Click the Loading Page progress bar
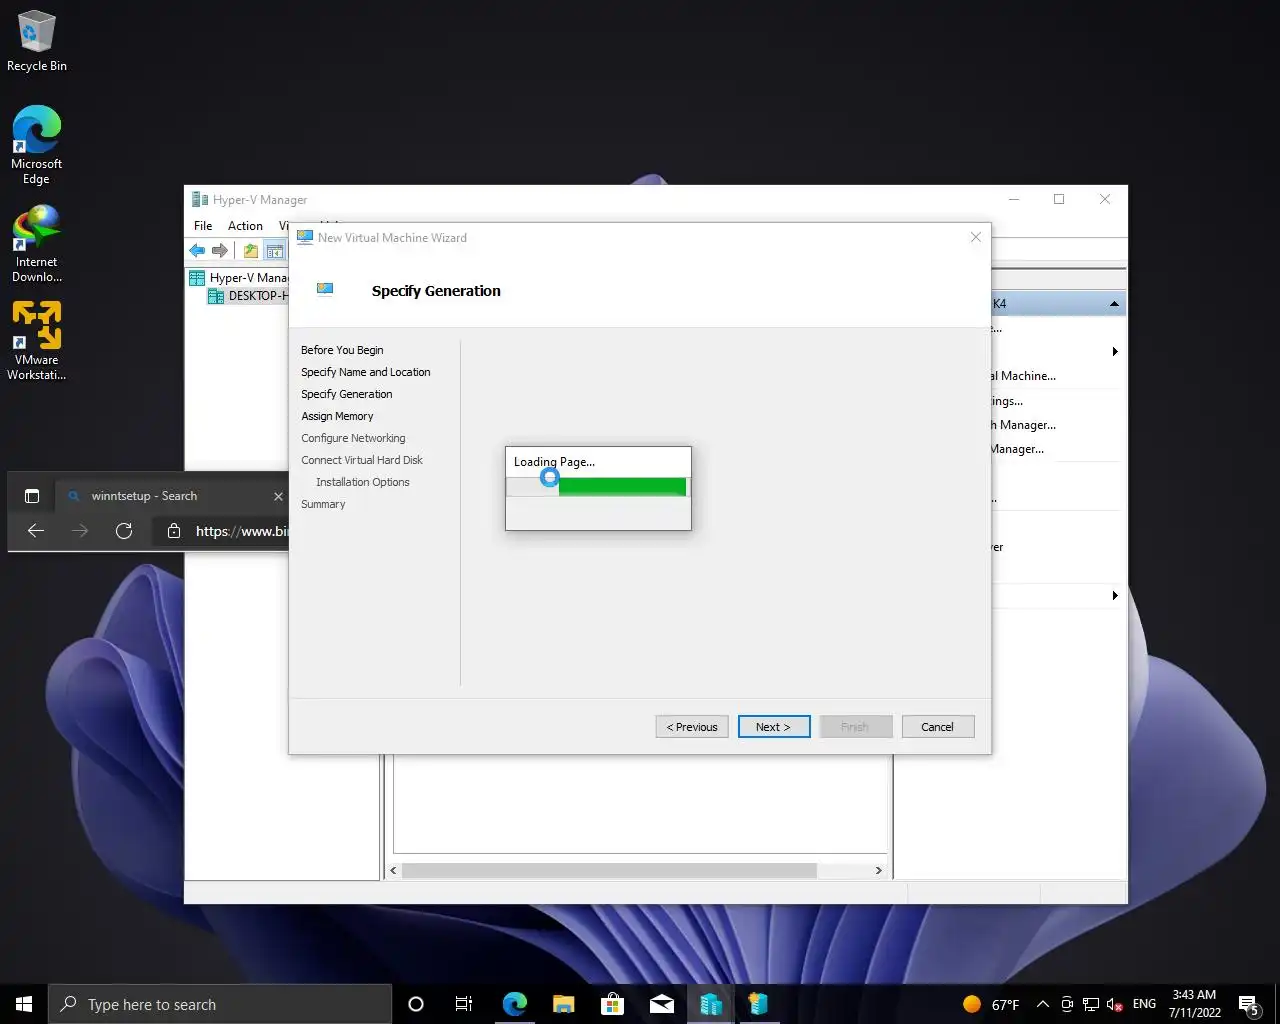Image resolution: width=1280 pixels, height=1024 pixels. 598,487
